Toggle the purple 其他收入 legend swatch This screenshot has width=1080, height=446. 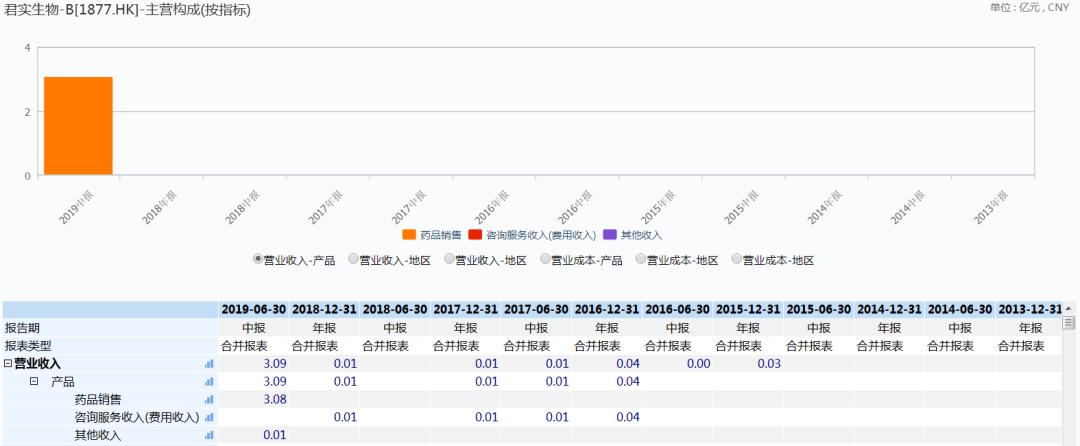point(610,235)
